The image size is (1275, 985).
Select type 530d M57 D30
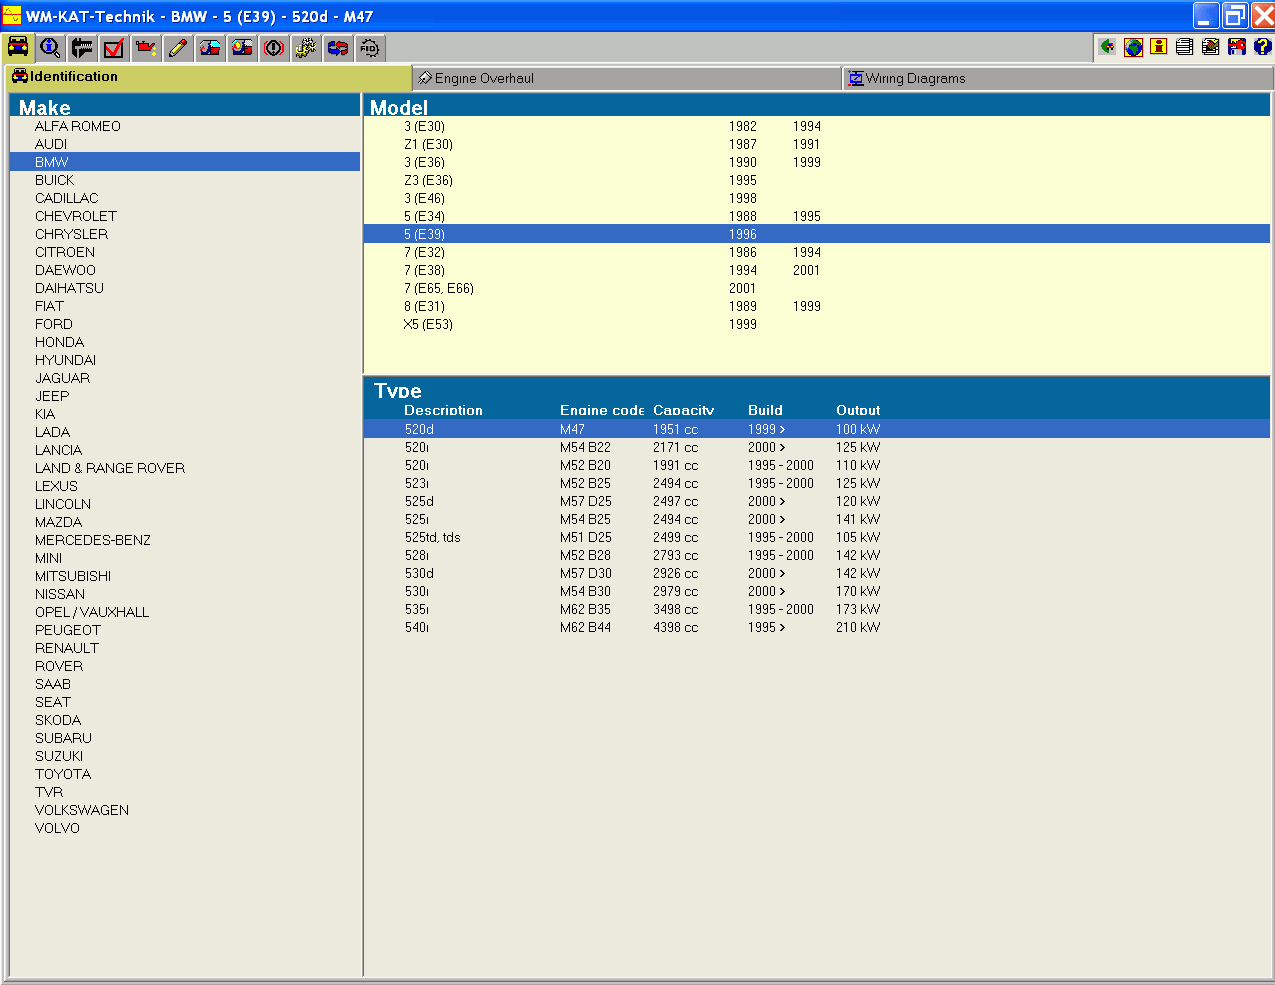[817, 573]
